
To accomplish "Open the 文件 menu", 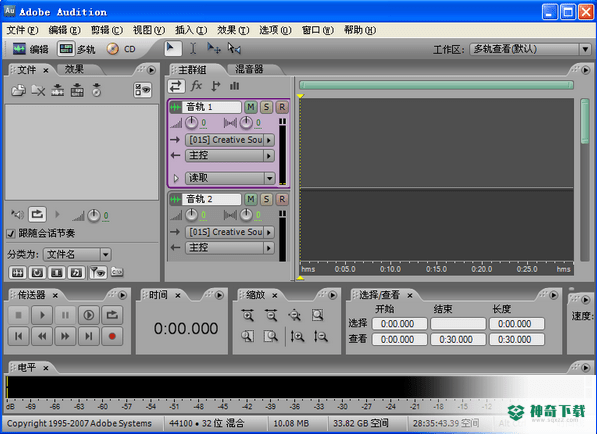I will 22,30.
